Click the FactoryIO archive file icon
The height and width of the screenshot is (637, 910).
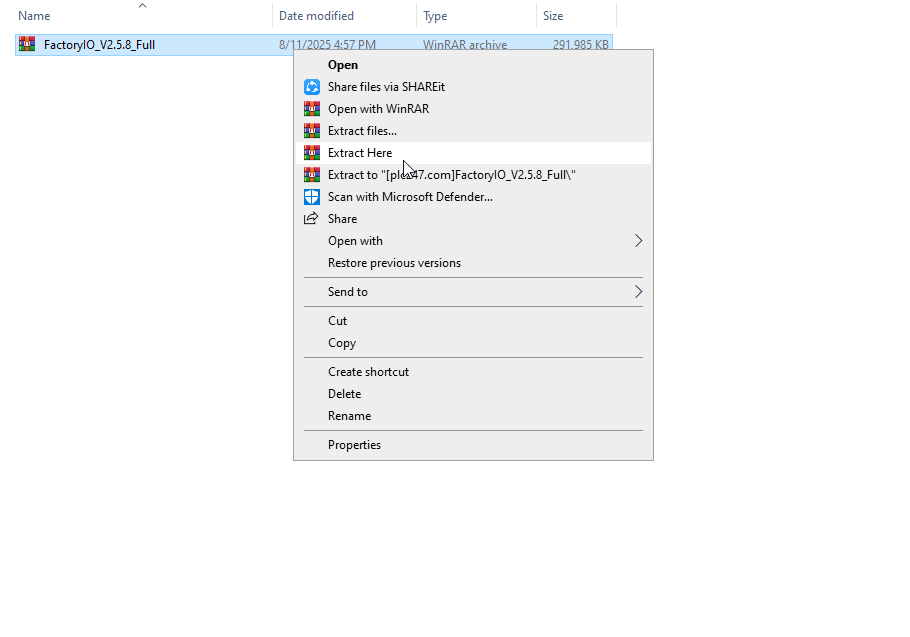pos(27,44)
